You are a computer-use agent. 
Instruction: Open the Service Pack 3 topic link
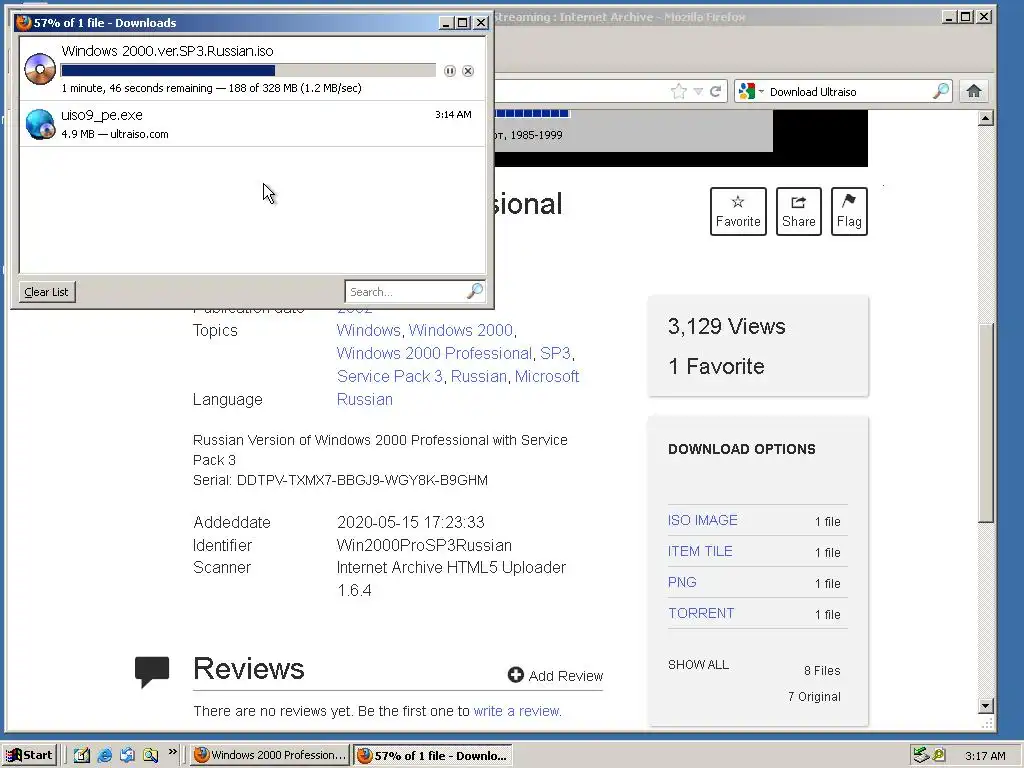pos(390,377)
